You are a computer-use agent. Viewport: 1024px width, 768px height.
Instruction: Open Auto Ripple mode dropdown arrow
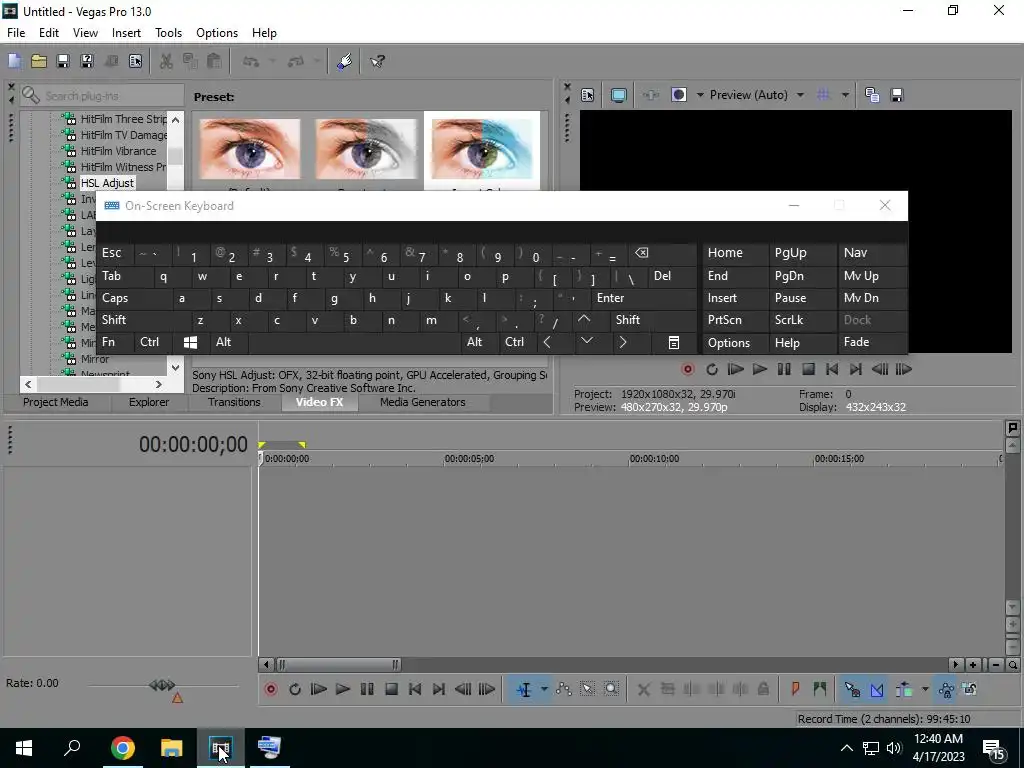(x=924, y=690)
